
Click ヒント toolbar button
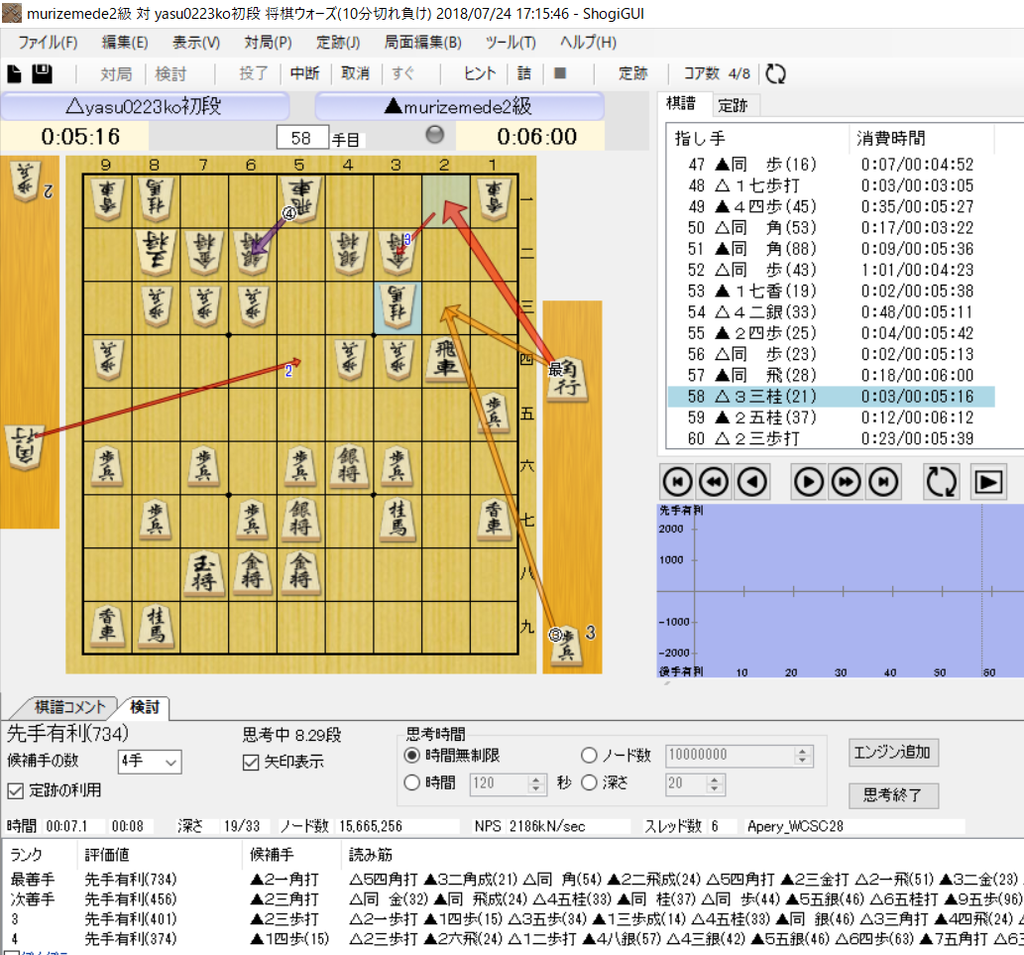pyautogui.click(x=480, y=73)
